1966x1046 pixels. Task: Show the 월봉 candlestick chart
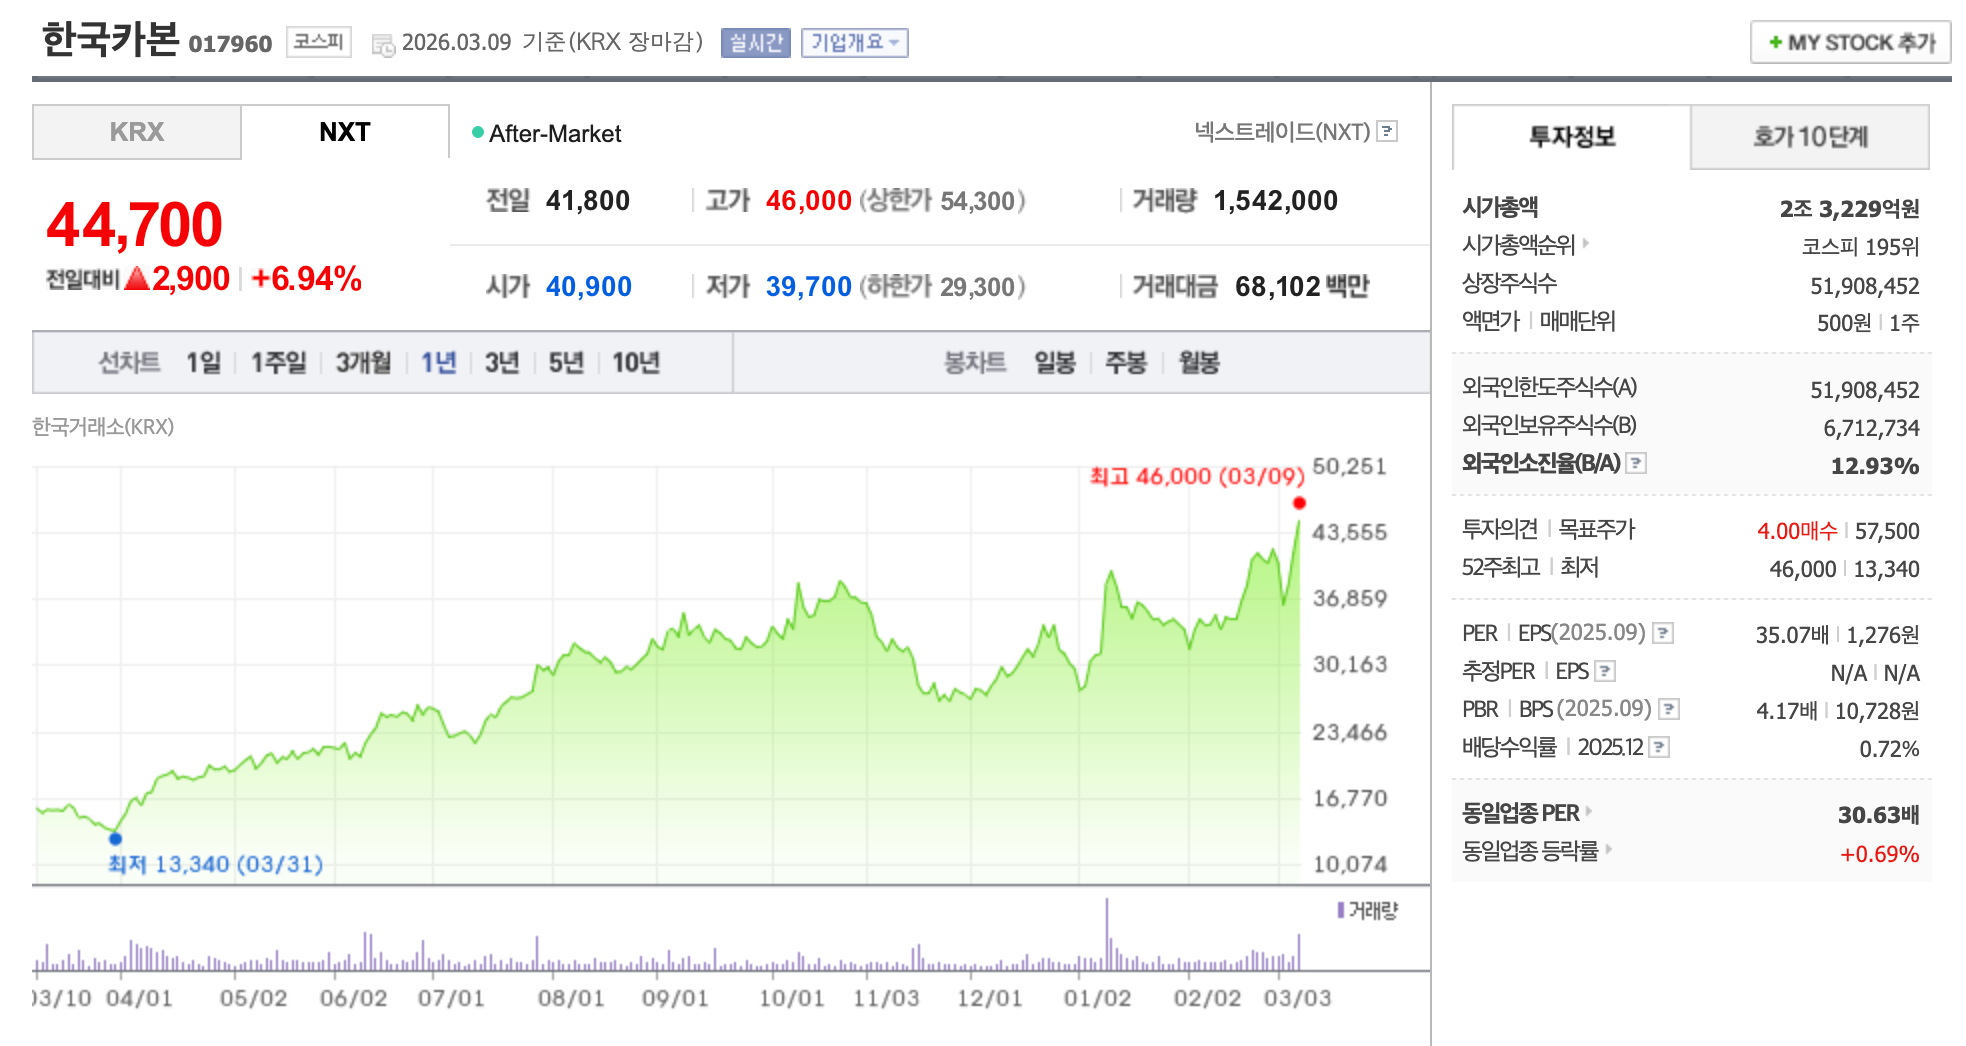[1199, 362]
